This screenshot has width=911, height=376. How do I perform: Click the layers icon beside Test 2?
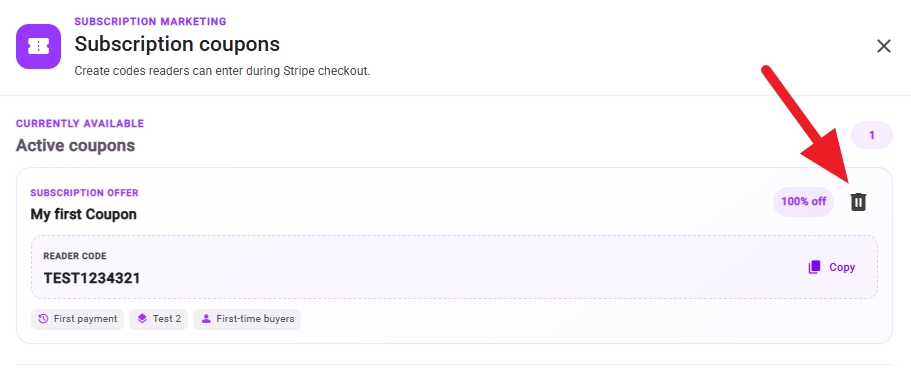142,319
